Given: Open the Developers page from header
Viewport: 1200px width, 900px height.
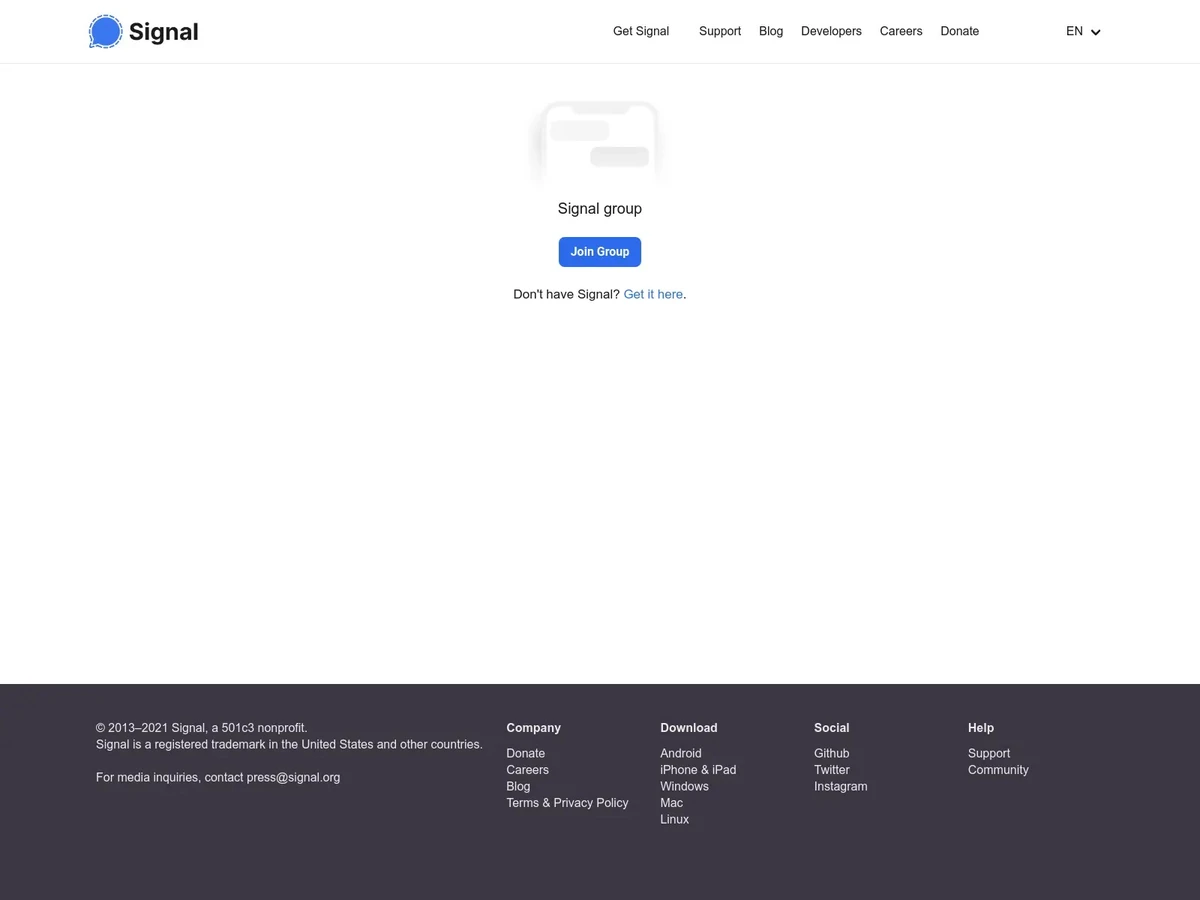Looking at the screenshot, I should click(831, 32).
